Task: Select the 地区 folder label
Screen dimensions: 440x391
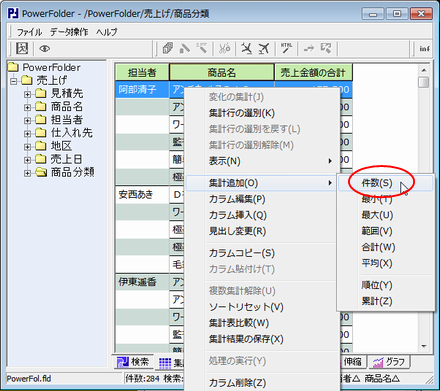Action: coord(61,146)
